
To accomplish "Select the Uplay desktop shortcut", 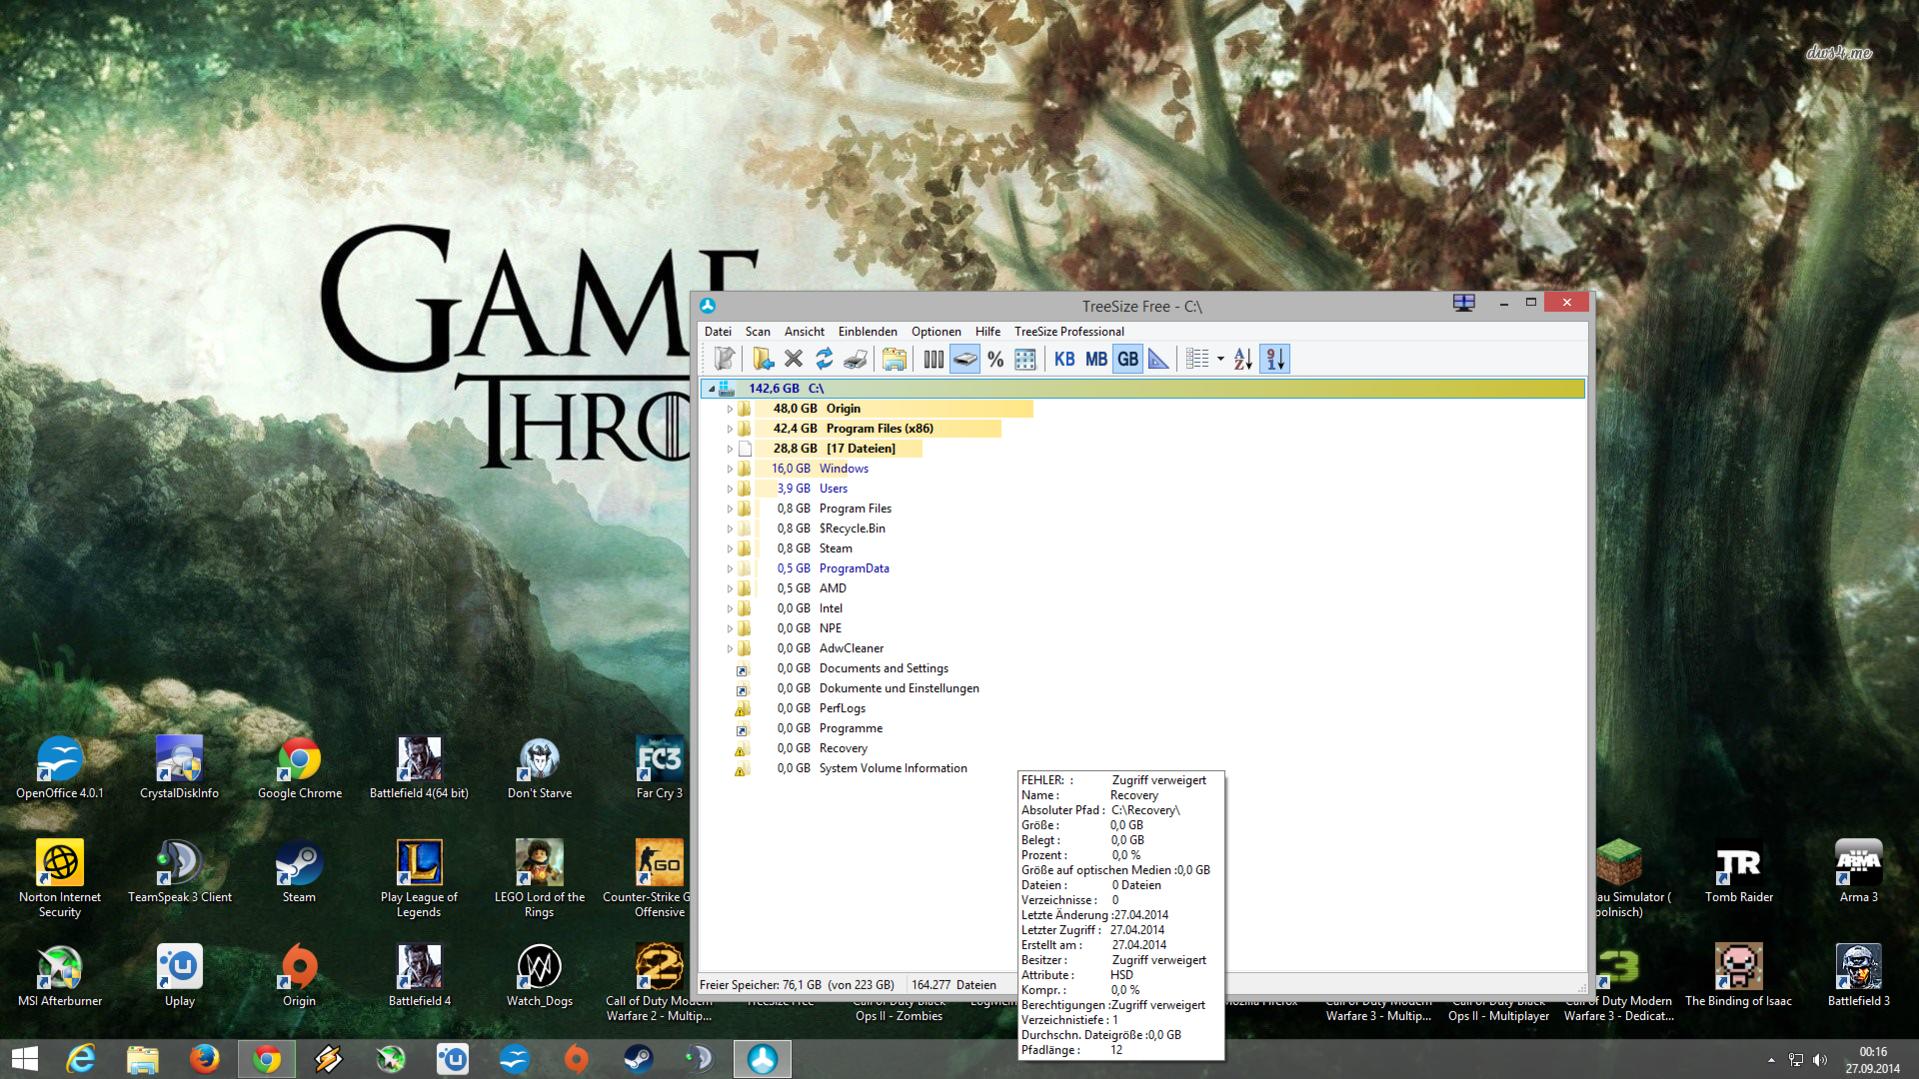I will click(x=180, y=976).
